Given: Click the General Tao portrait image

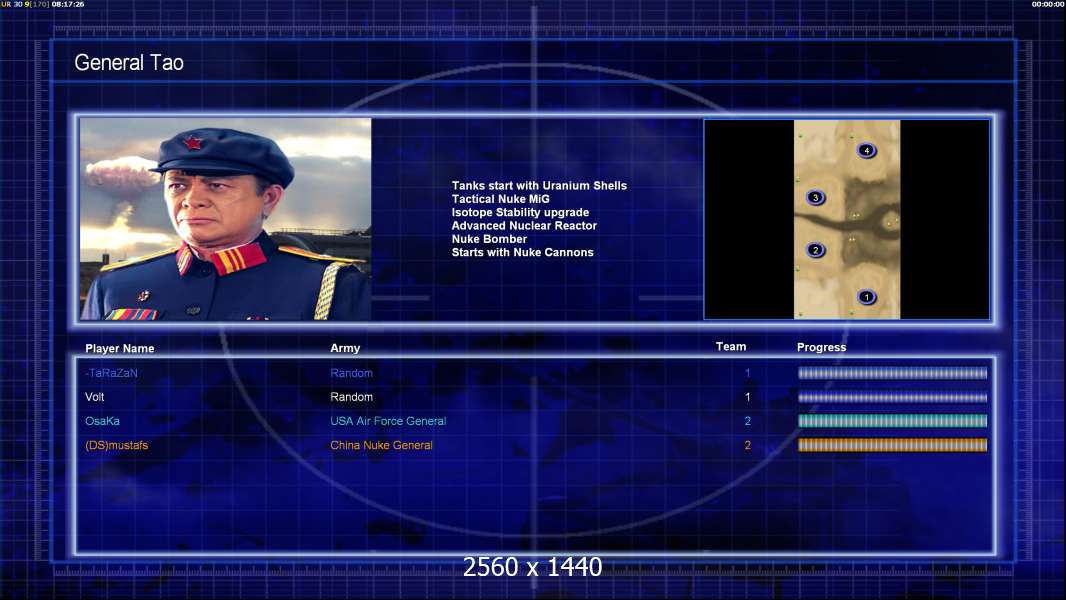Looking at the screenshot, I should pyautogui.click(x=226, y=219).
